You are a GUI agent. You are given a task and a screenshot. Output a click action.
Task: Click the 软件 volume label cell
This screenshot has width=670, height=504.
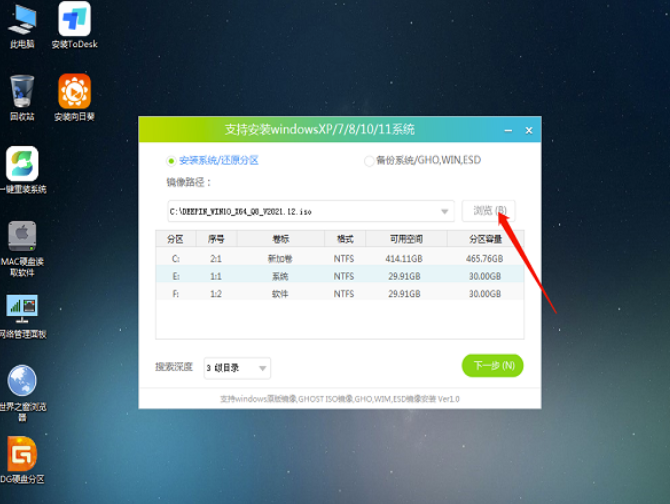tap(280, 293)
